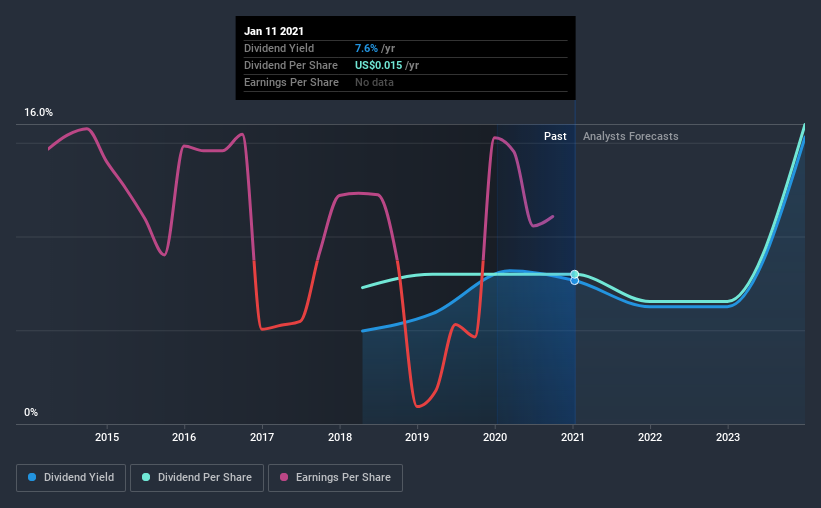Select the 2020 axis label
The width and height of the screenshot is (821, 508).
[x=495, y=437]
